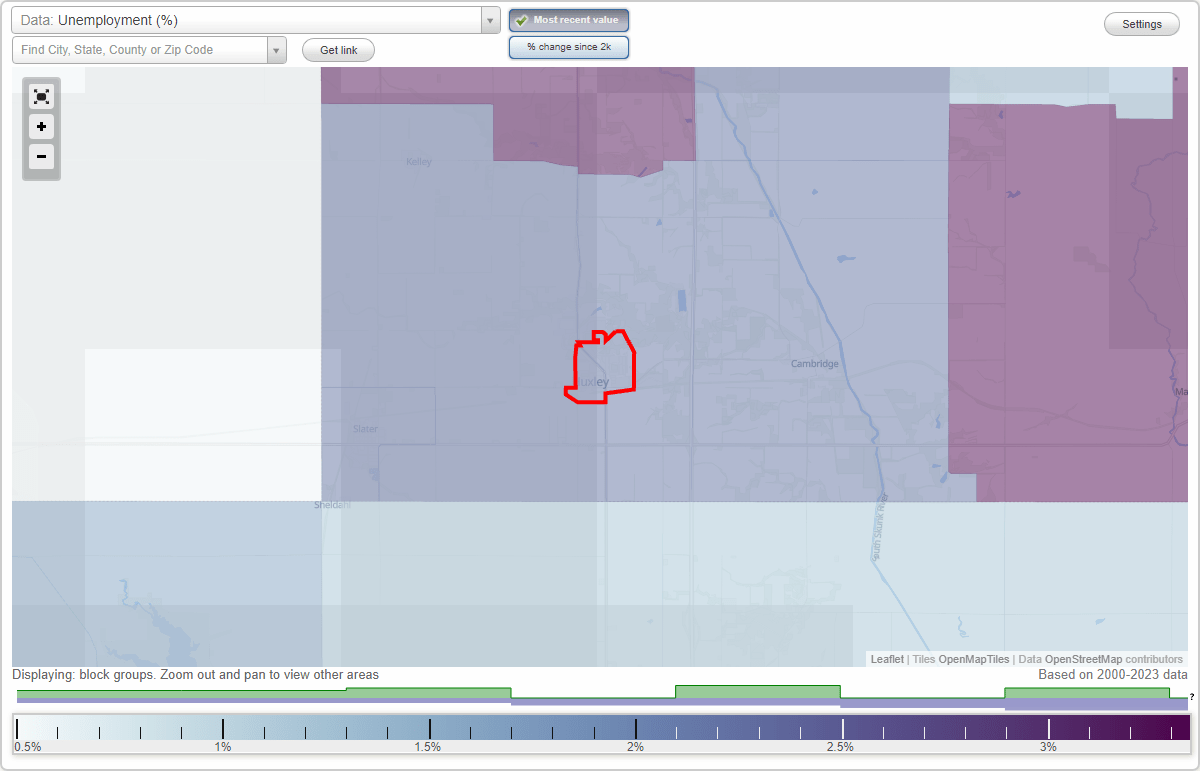Screen dimensions: 1200x771
Task: Switch to % change since 2k view
Action: [568, 46]
